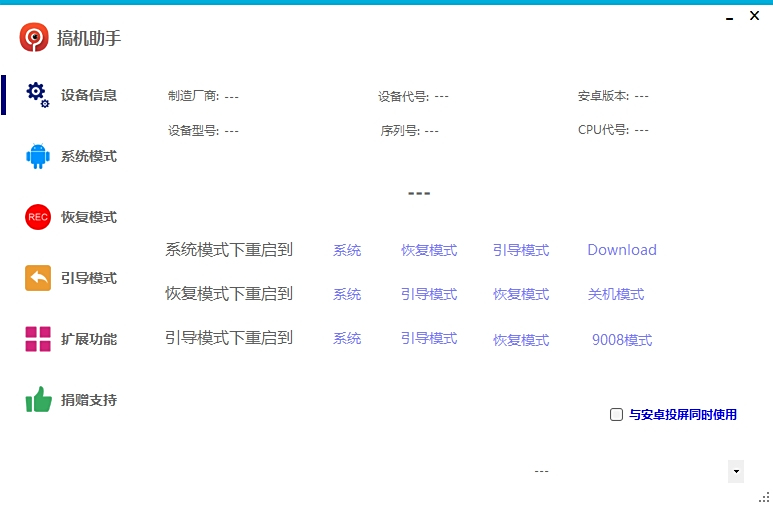Click the 关机模式 link
This screenshot has width=773, height=506.
[x=616, y=294]
